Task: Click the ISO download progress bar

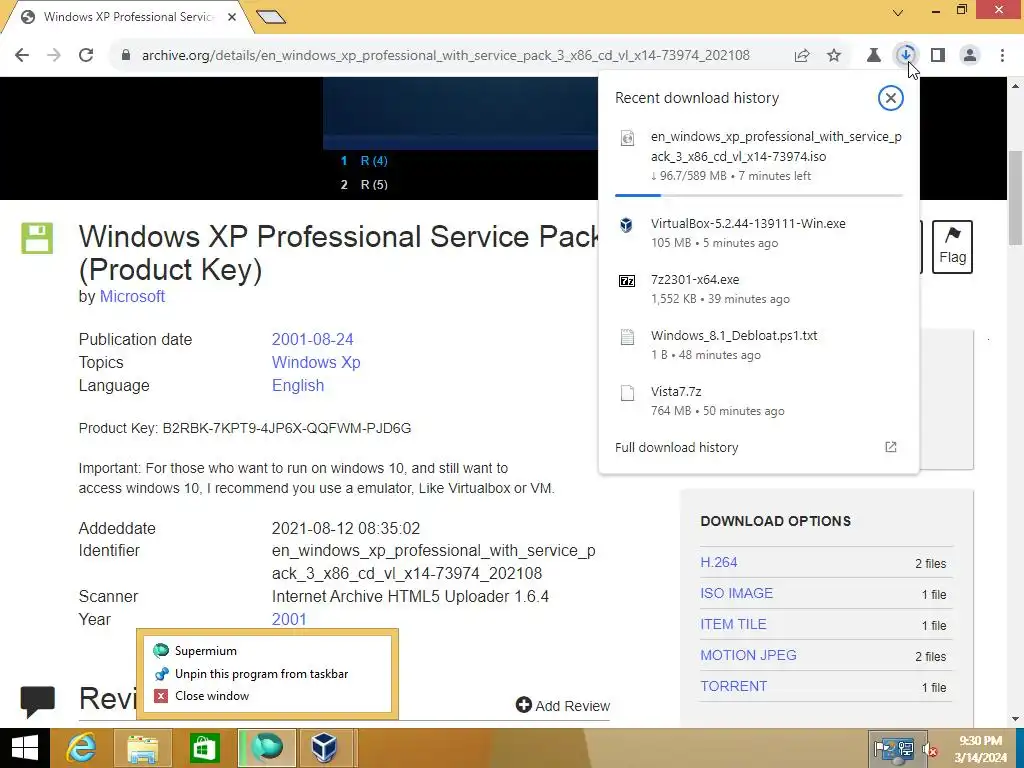Action: tap(759, 195)
